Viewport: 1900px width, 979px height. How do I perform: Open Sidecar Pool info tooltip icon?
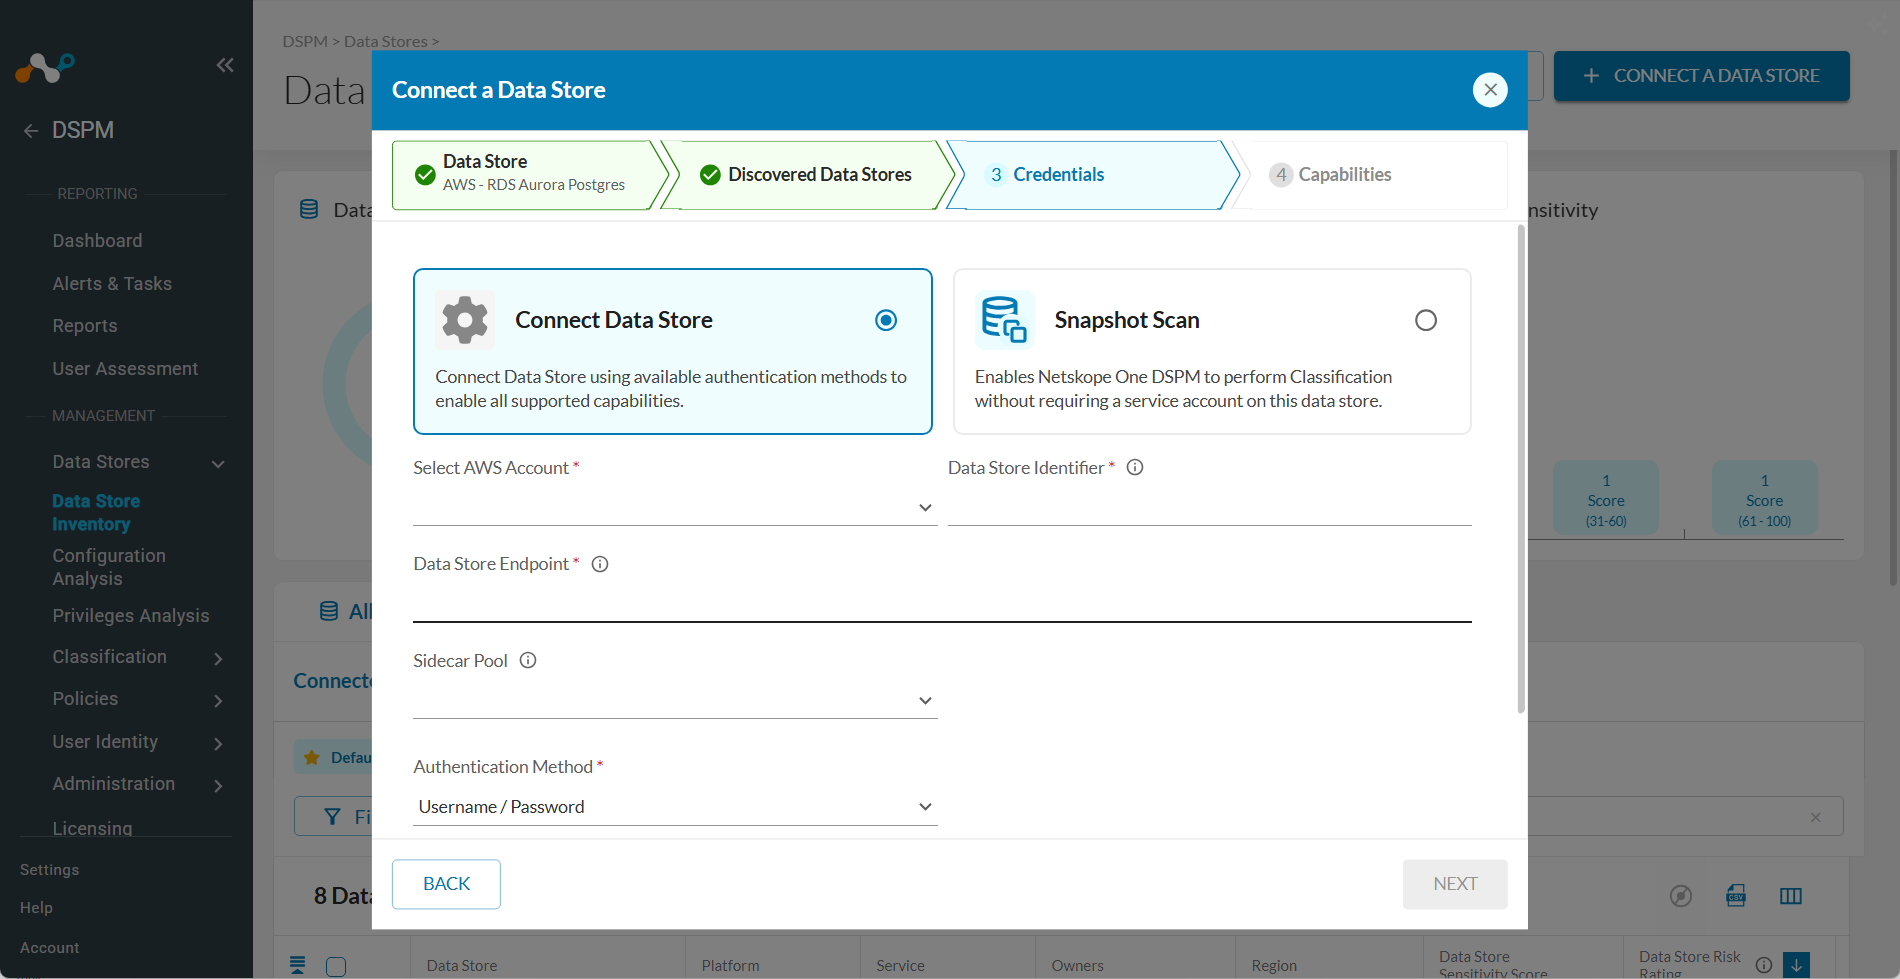(x=528, y=660)
